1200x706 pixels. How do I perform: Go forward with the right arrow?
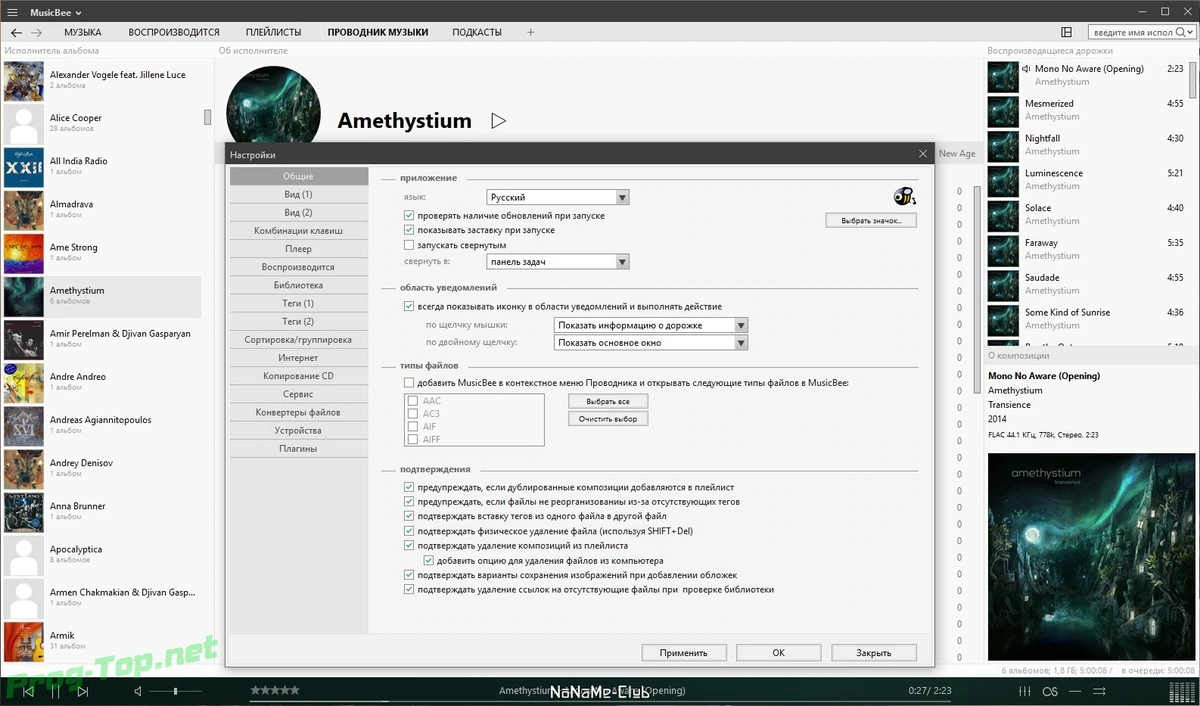point(37,32)
